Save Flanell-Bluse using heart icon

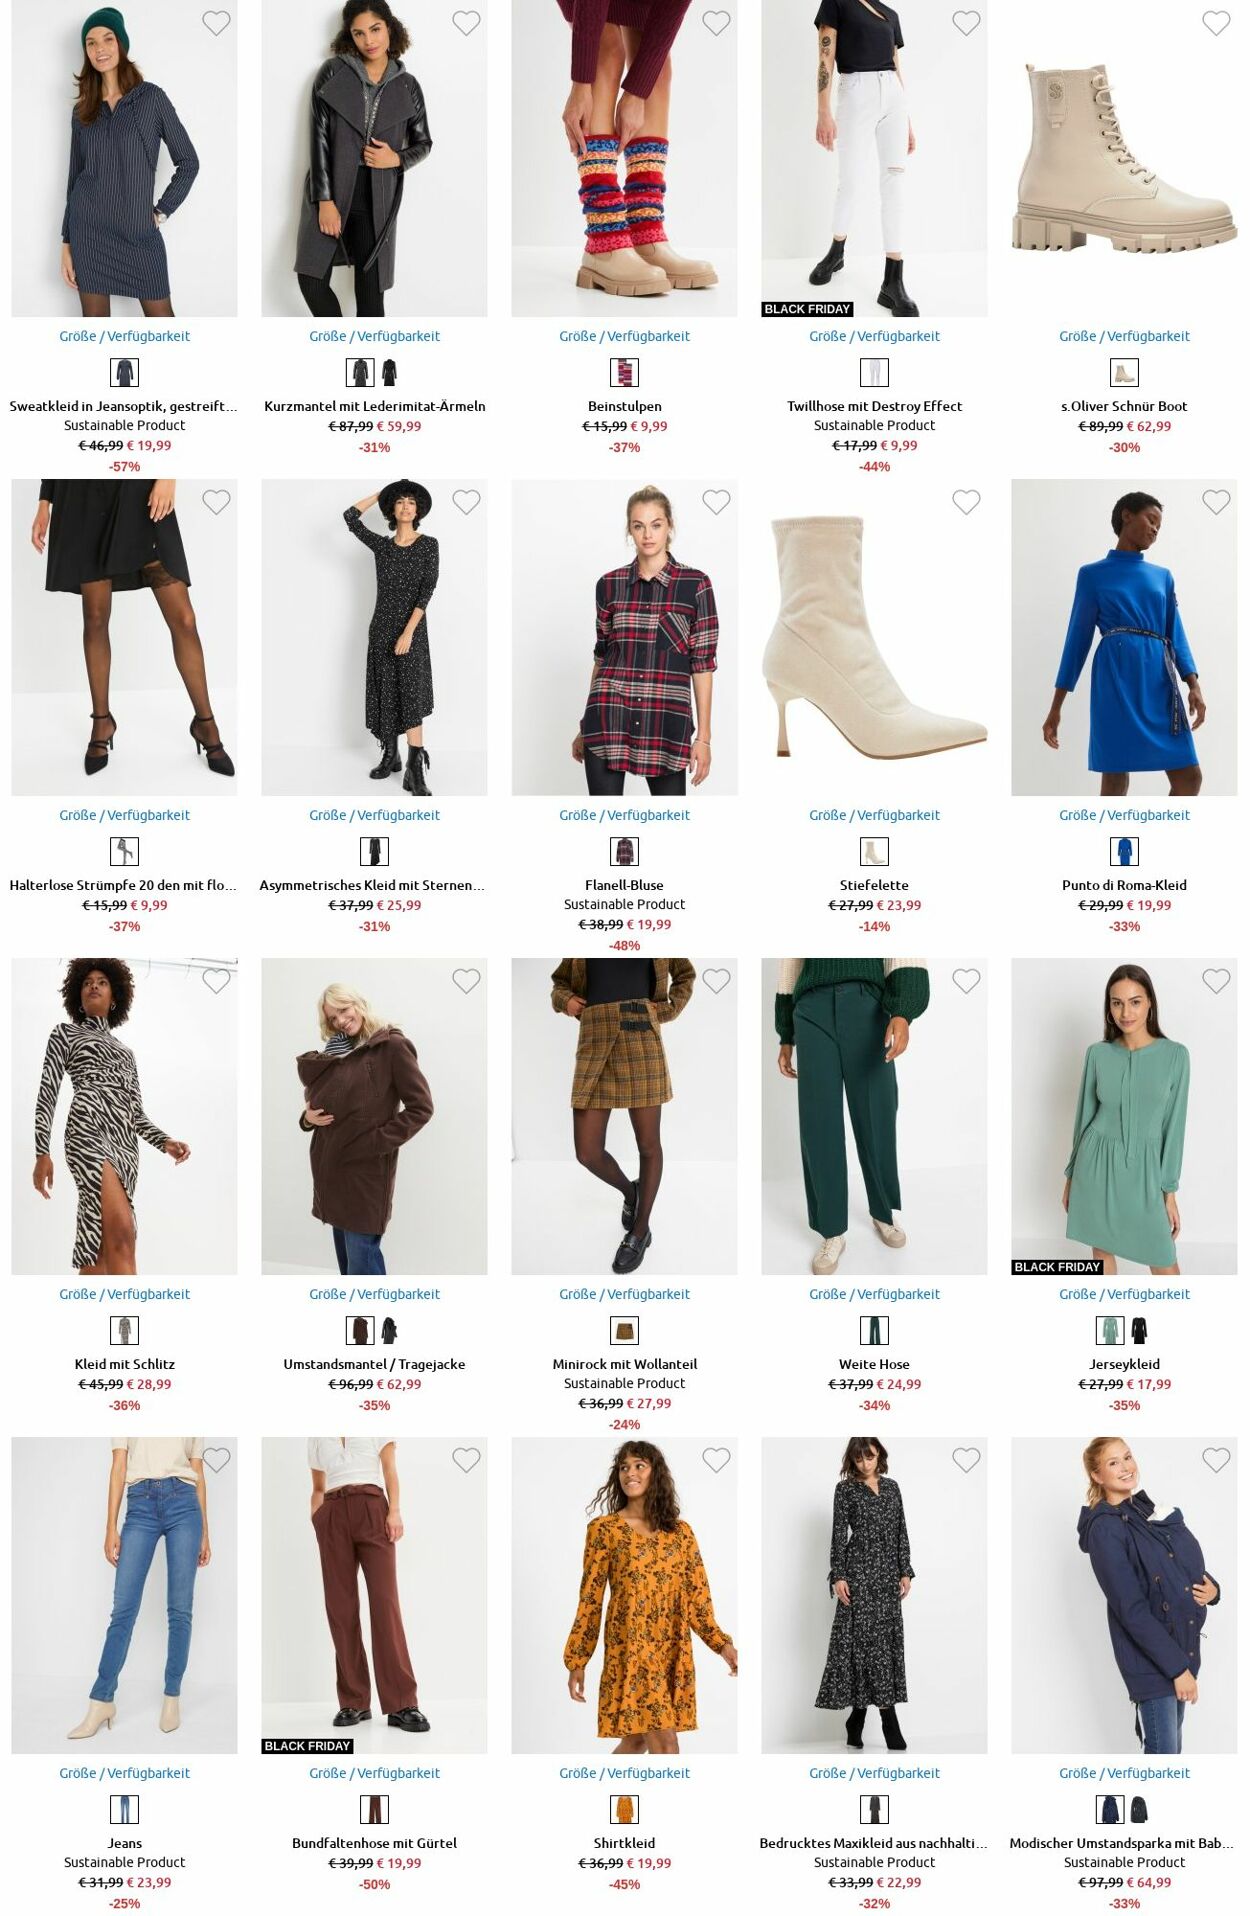click(716, 502)
